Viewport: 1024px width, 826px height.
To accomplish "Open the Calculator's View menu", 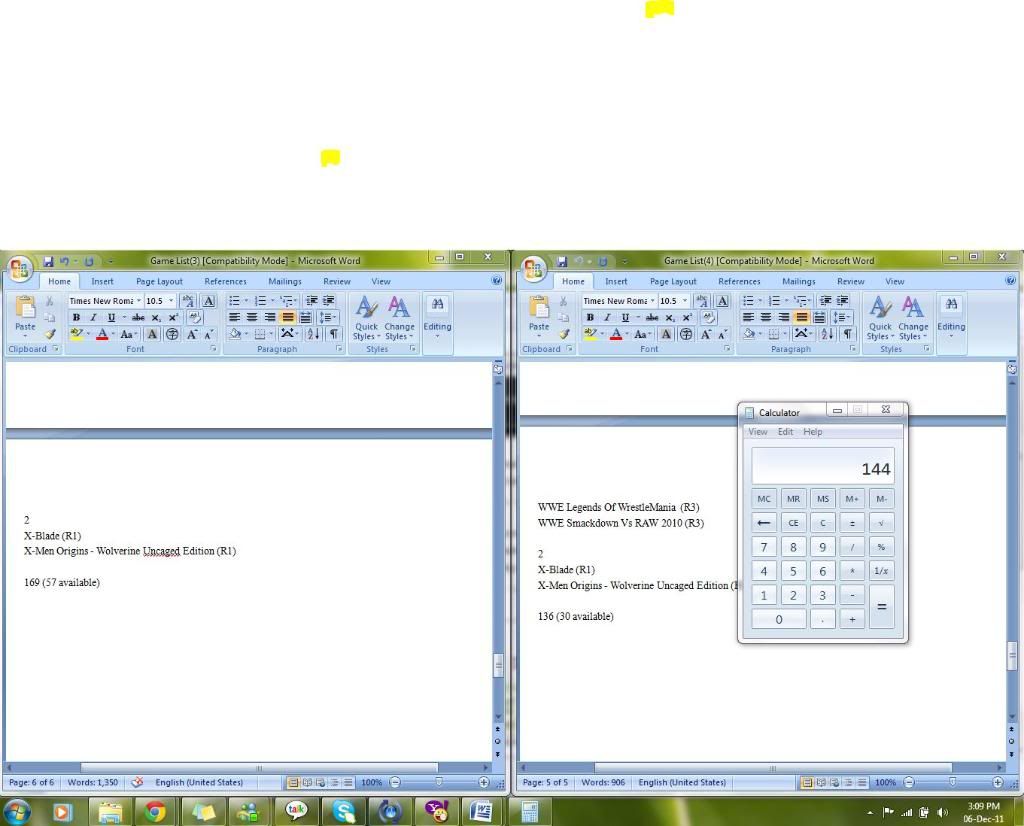I will coord(758,432).
